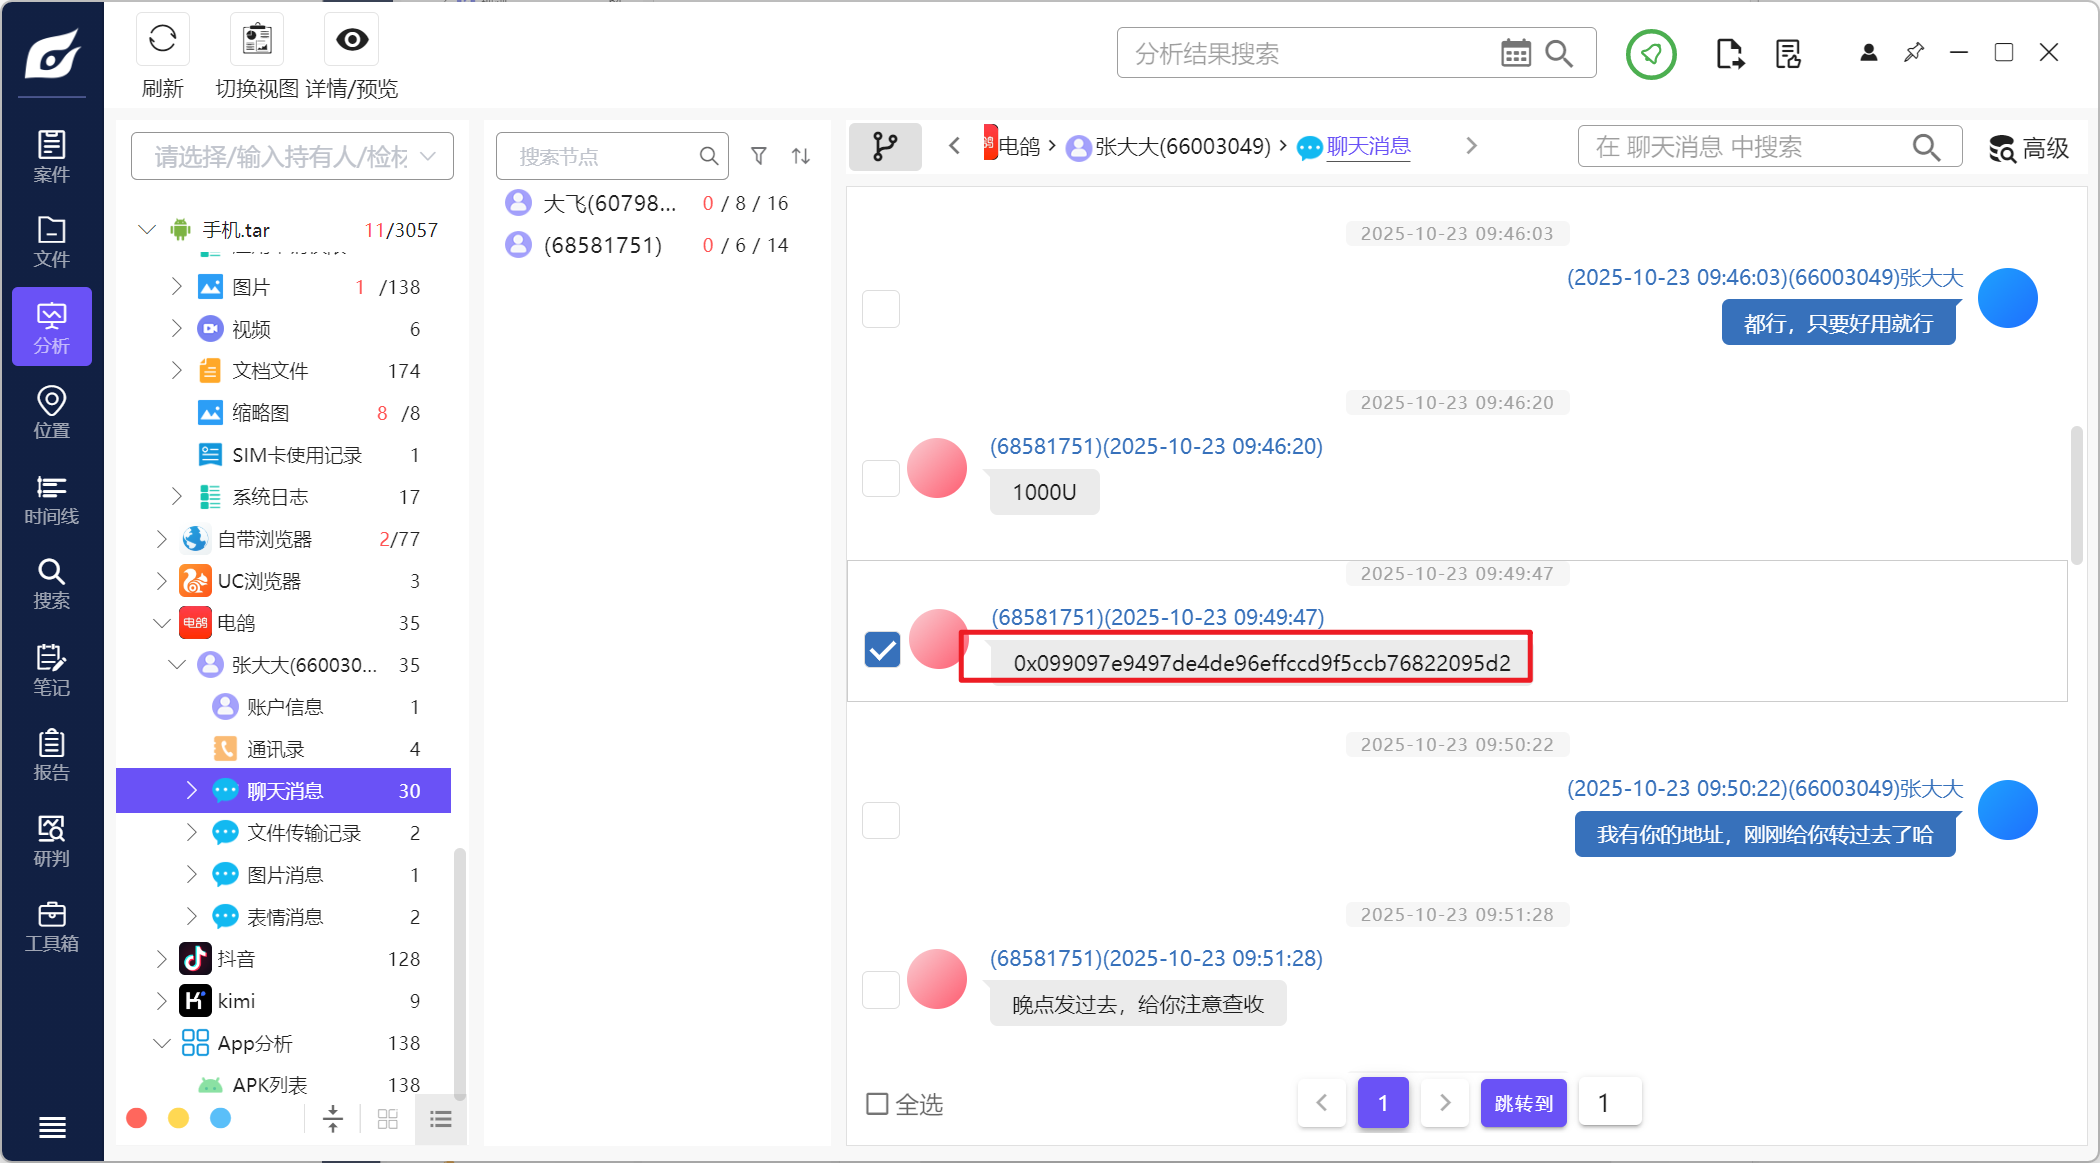Click the branch tree view icon

tap(885, 147)
